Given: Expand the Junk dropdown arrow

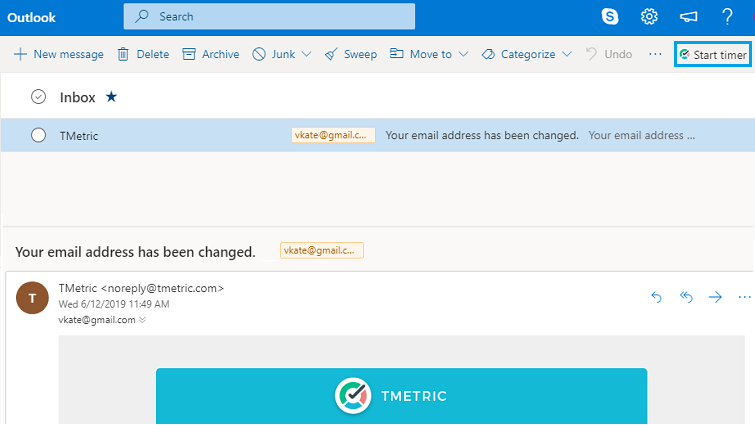Looking at the screenshot, I should 306,54.
